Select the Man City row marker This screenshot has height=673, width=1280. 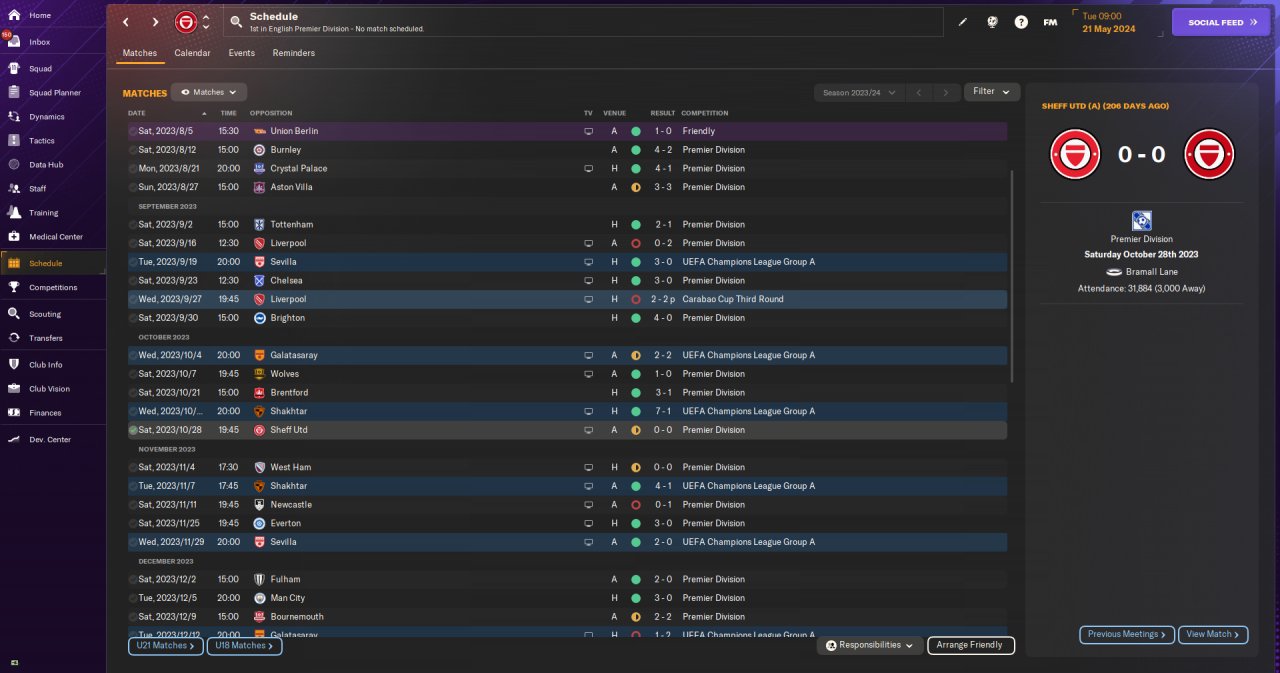(x=133, y=598)
